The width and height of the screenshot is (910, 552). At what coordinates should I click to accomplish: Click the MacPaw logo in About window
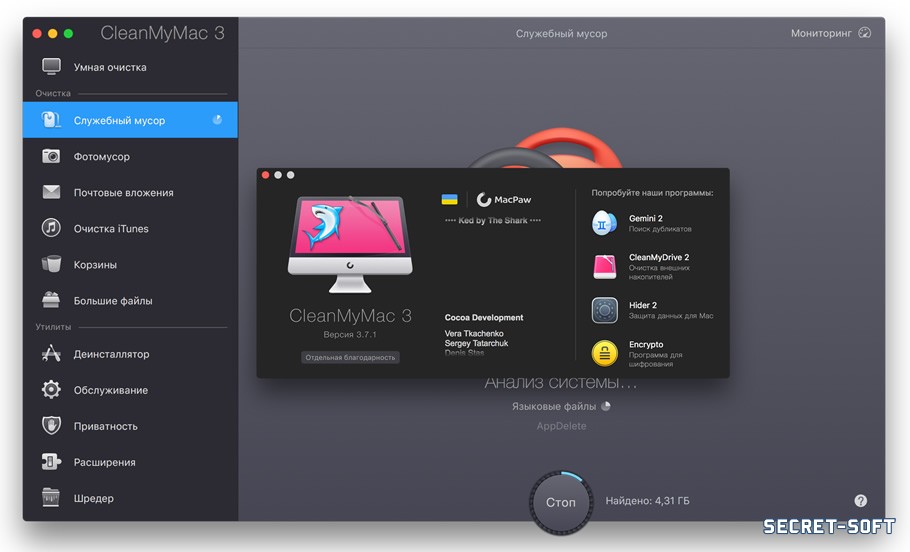point(504,200)
